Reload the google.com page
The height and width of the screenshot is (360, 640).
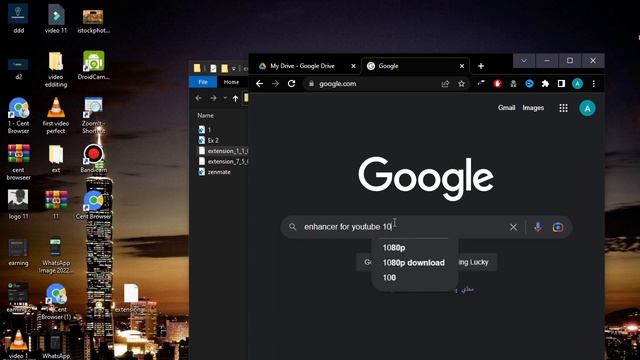(291, 84)
